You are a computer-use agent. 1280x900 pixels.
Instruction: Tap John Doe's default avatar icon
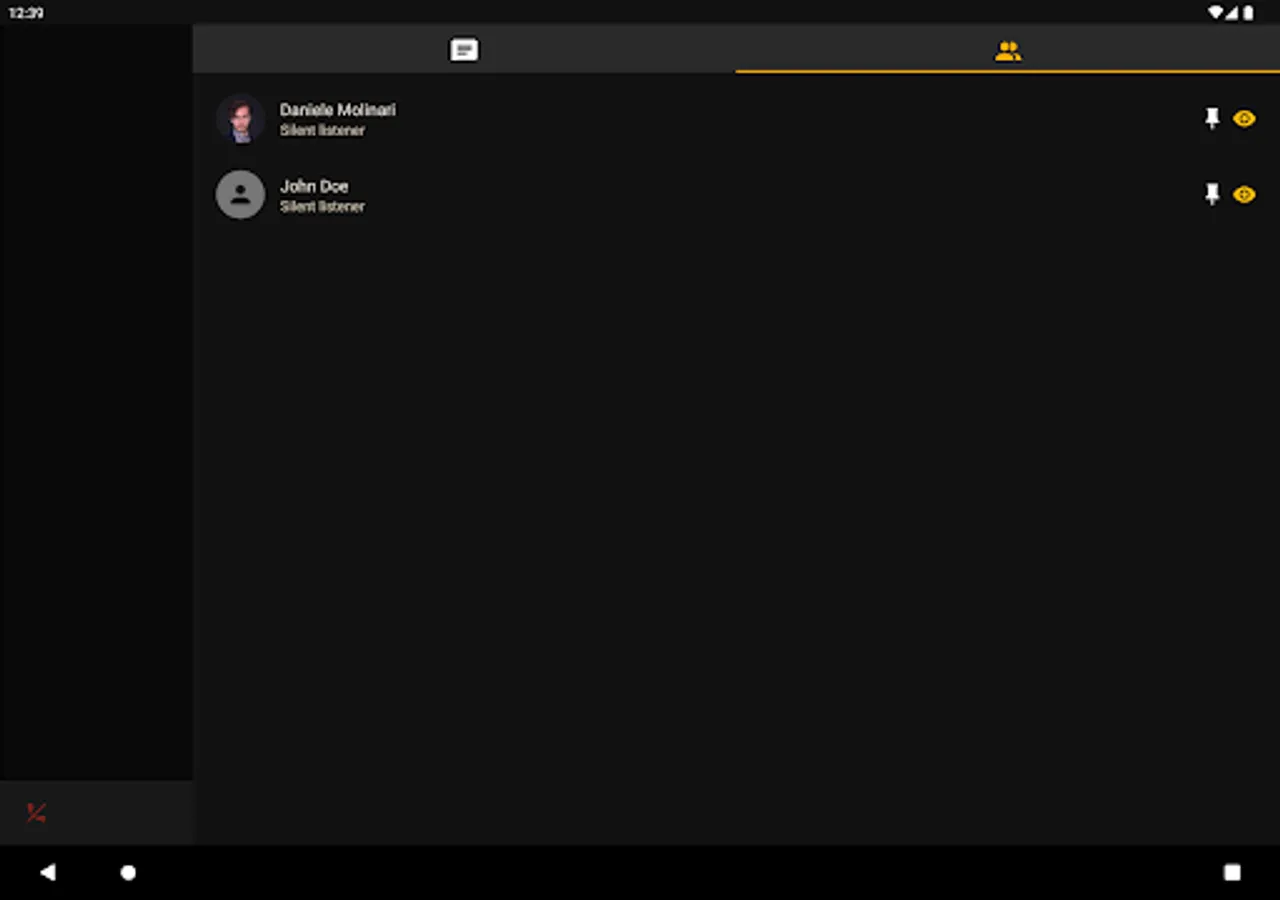(x=241, y=195)
